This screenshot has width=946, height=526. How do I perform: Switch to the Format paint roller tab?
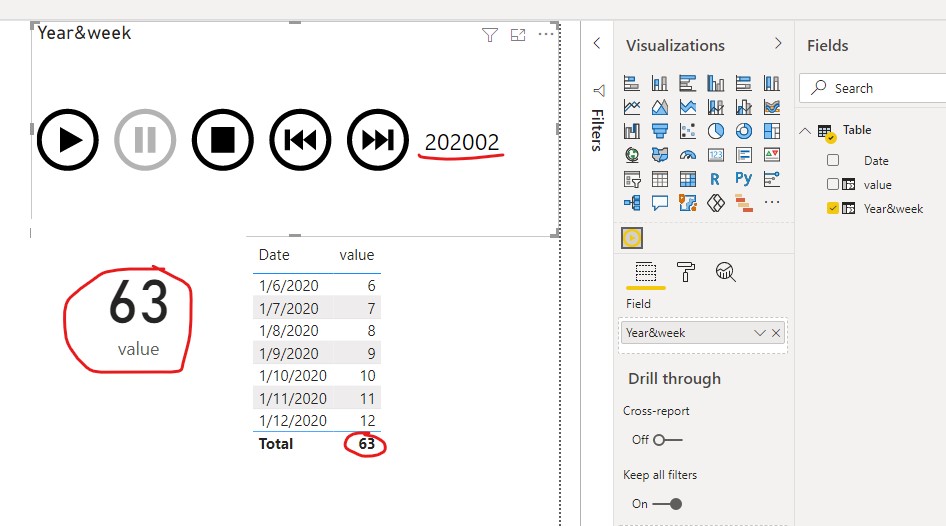coord(686,273)
